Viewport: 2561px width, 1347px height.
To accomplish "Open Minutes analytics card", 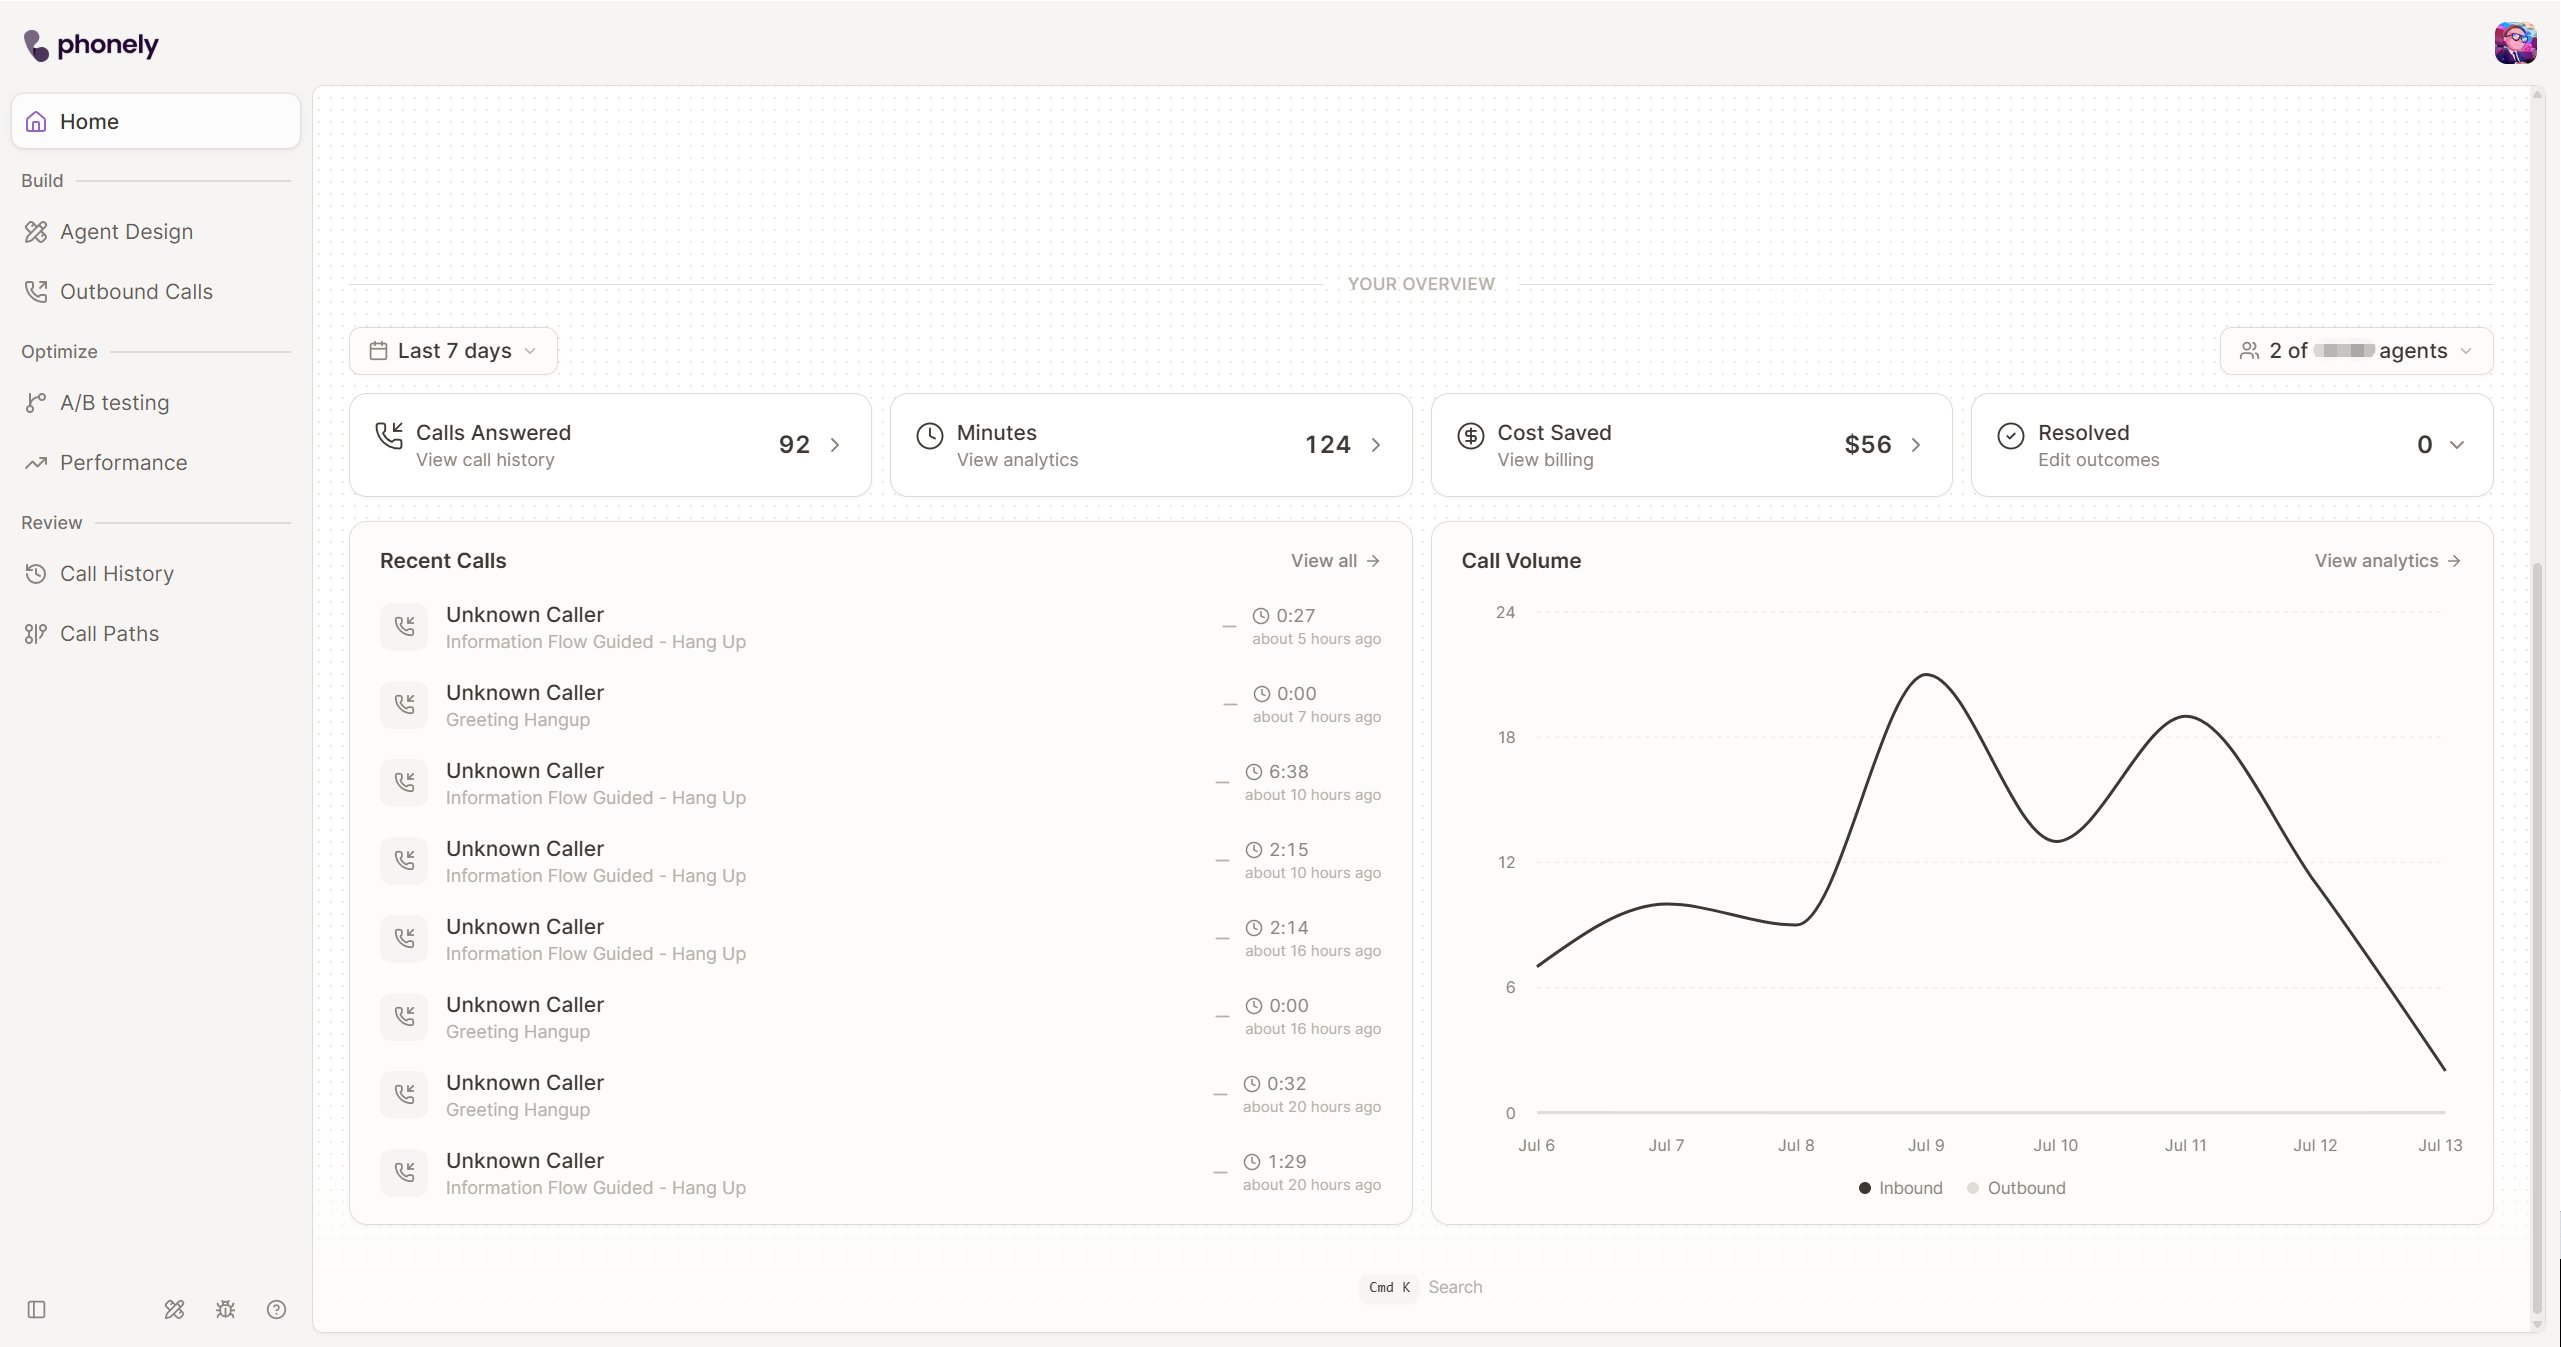I will [1151, 445].
